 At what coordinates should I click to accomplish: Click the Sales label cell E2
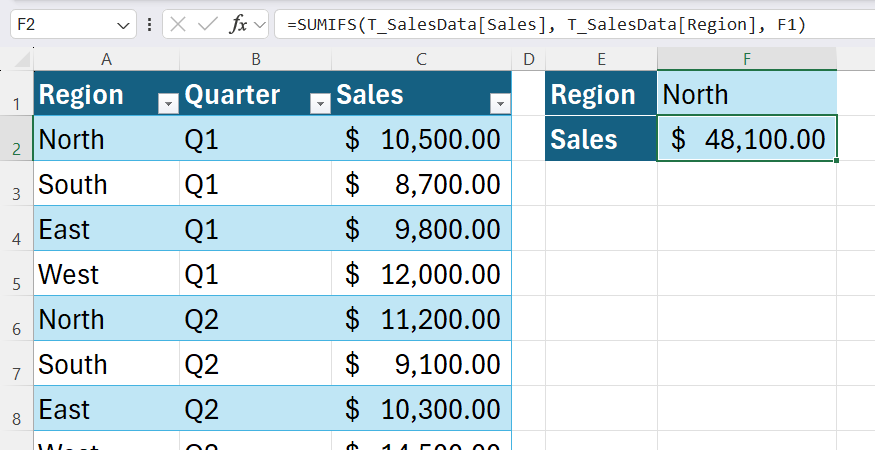(602, 138)
